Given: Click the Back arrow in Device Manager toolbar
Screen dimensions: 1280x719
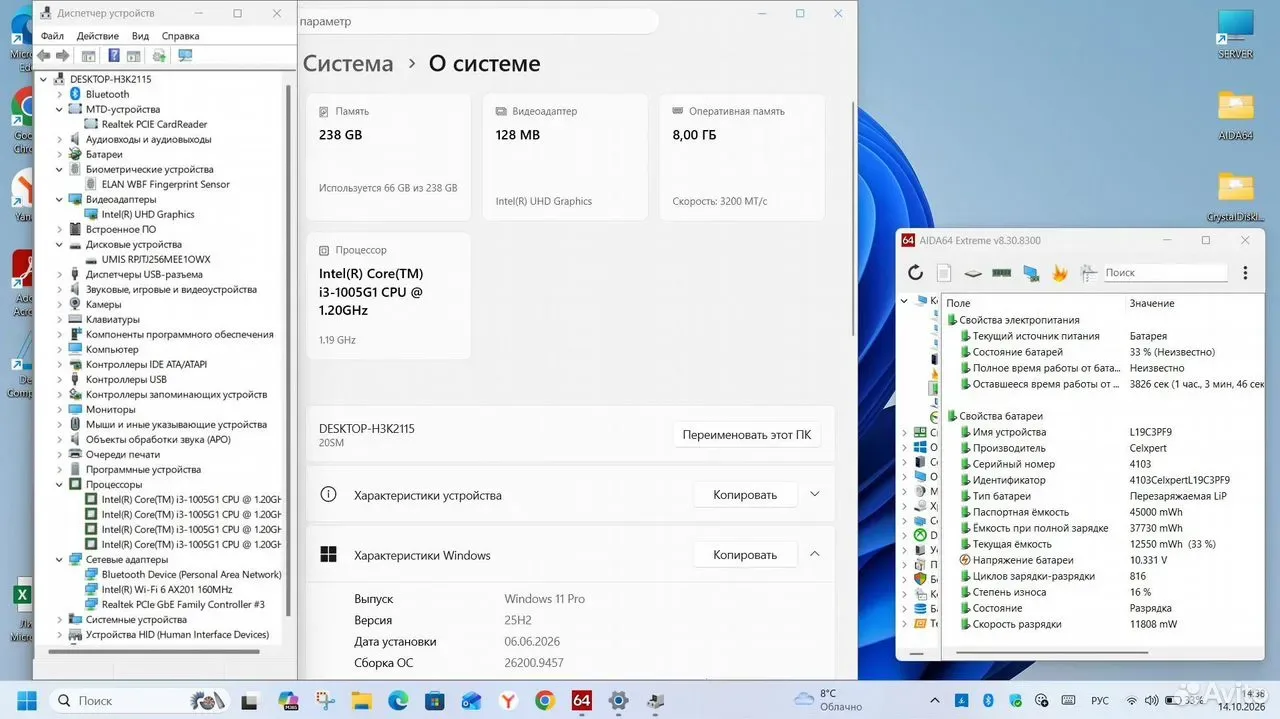Looking at the screenshot, I should point(44,55).
